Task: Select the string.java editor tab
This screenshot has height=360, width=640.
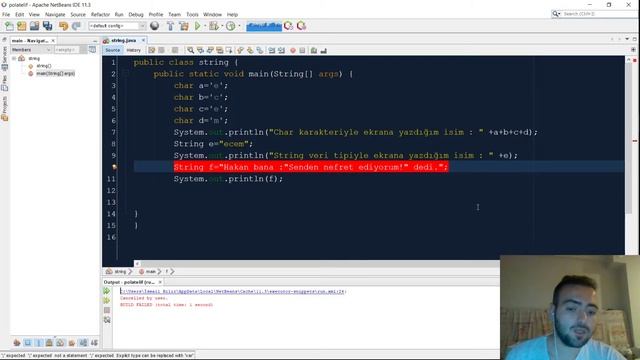Action: click(x=123, y=40)
